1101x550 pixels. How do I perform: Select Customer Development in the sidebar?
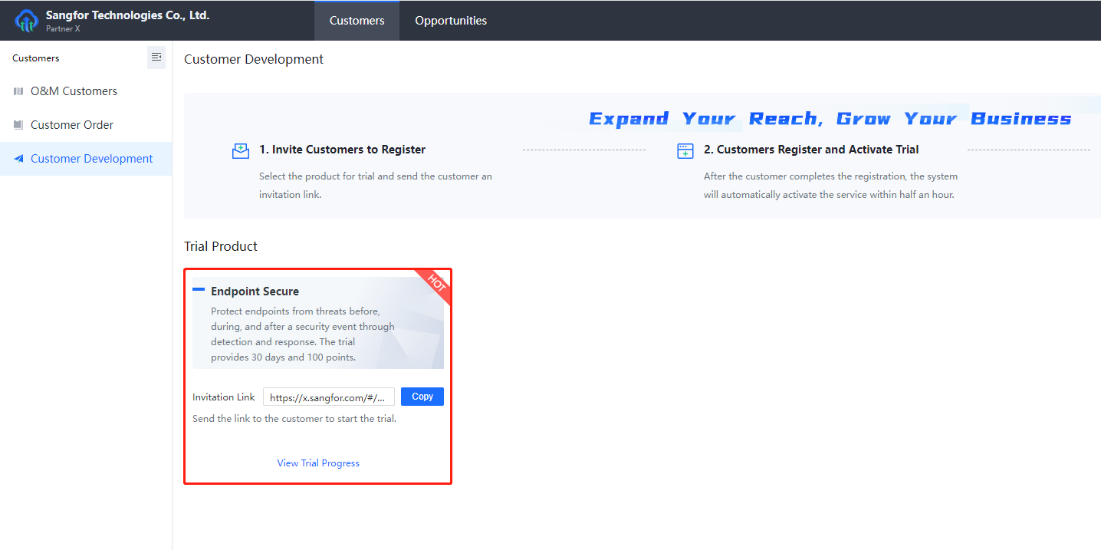[91, 159]
